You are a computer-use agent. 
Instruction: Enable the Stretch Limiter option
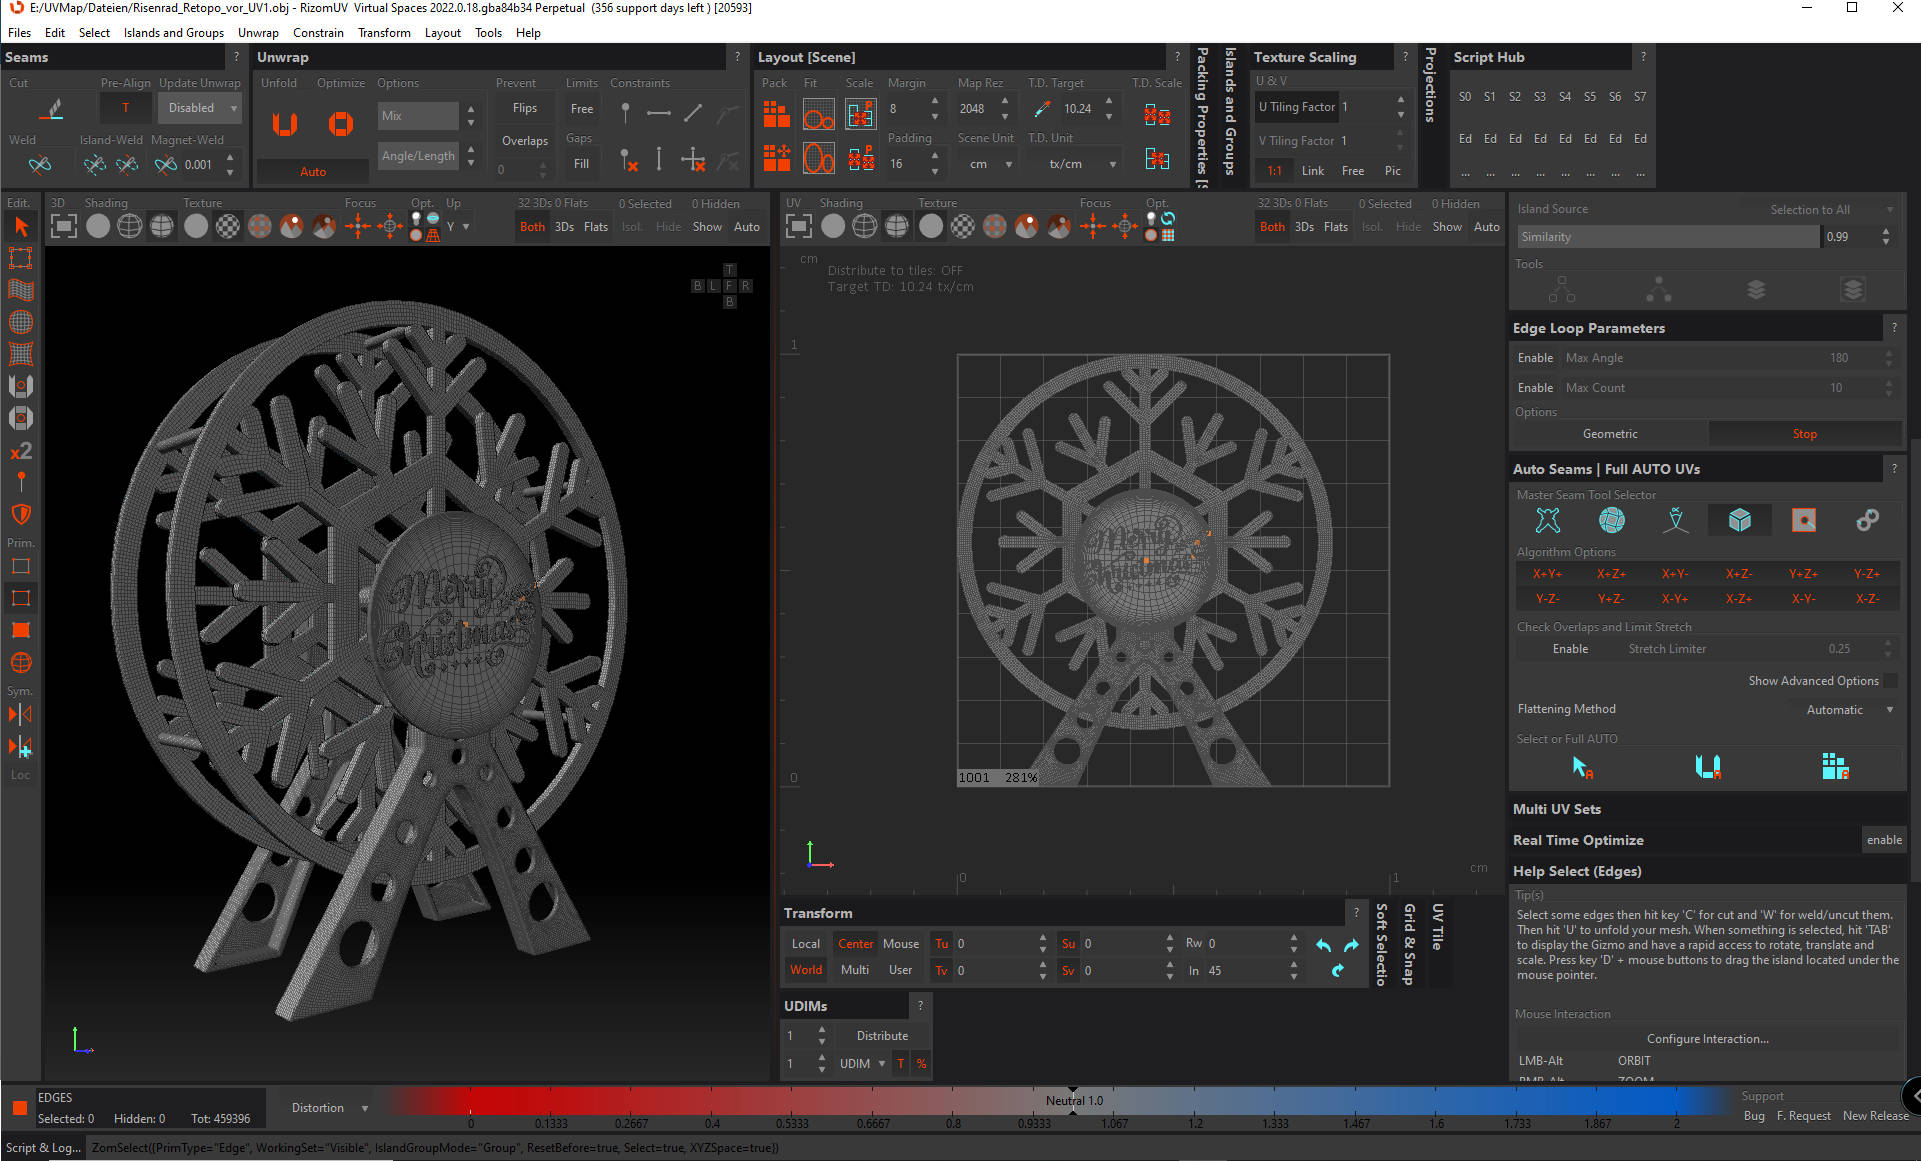click(1570, 649)
